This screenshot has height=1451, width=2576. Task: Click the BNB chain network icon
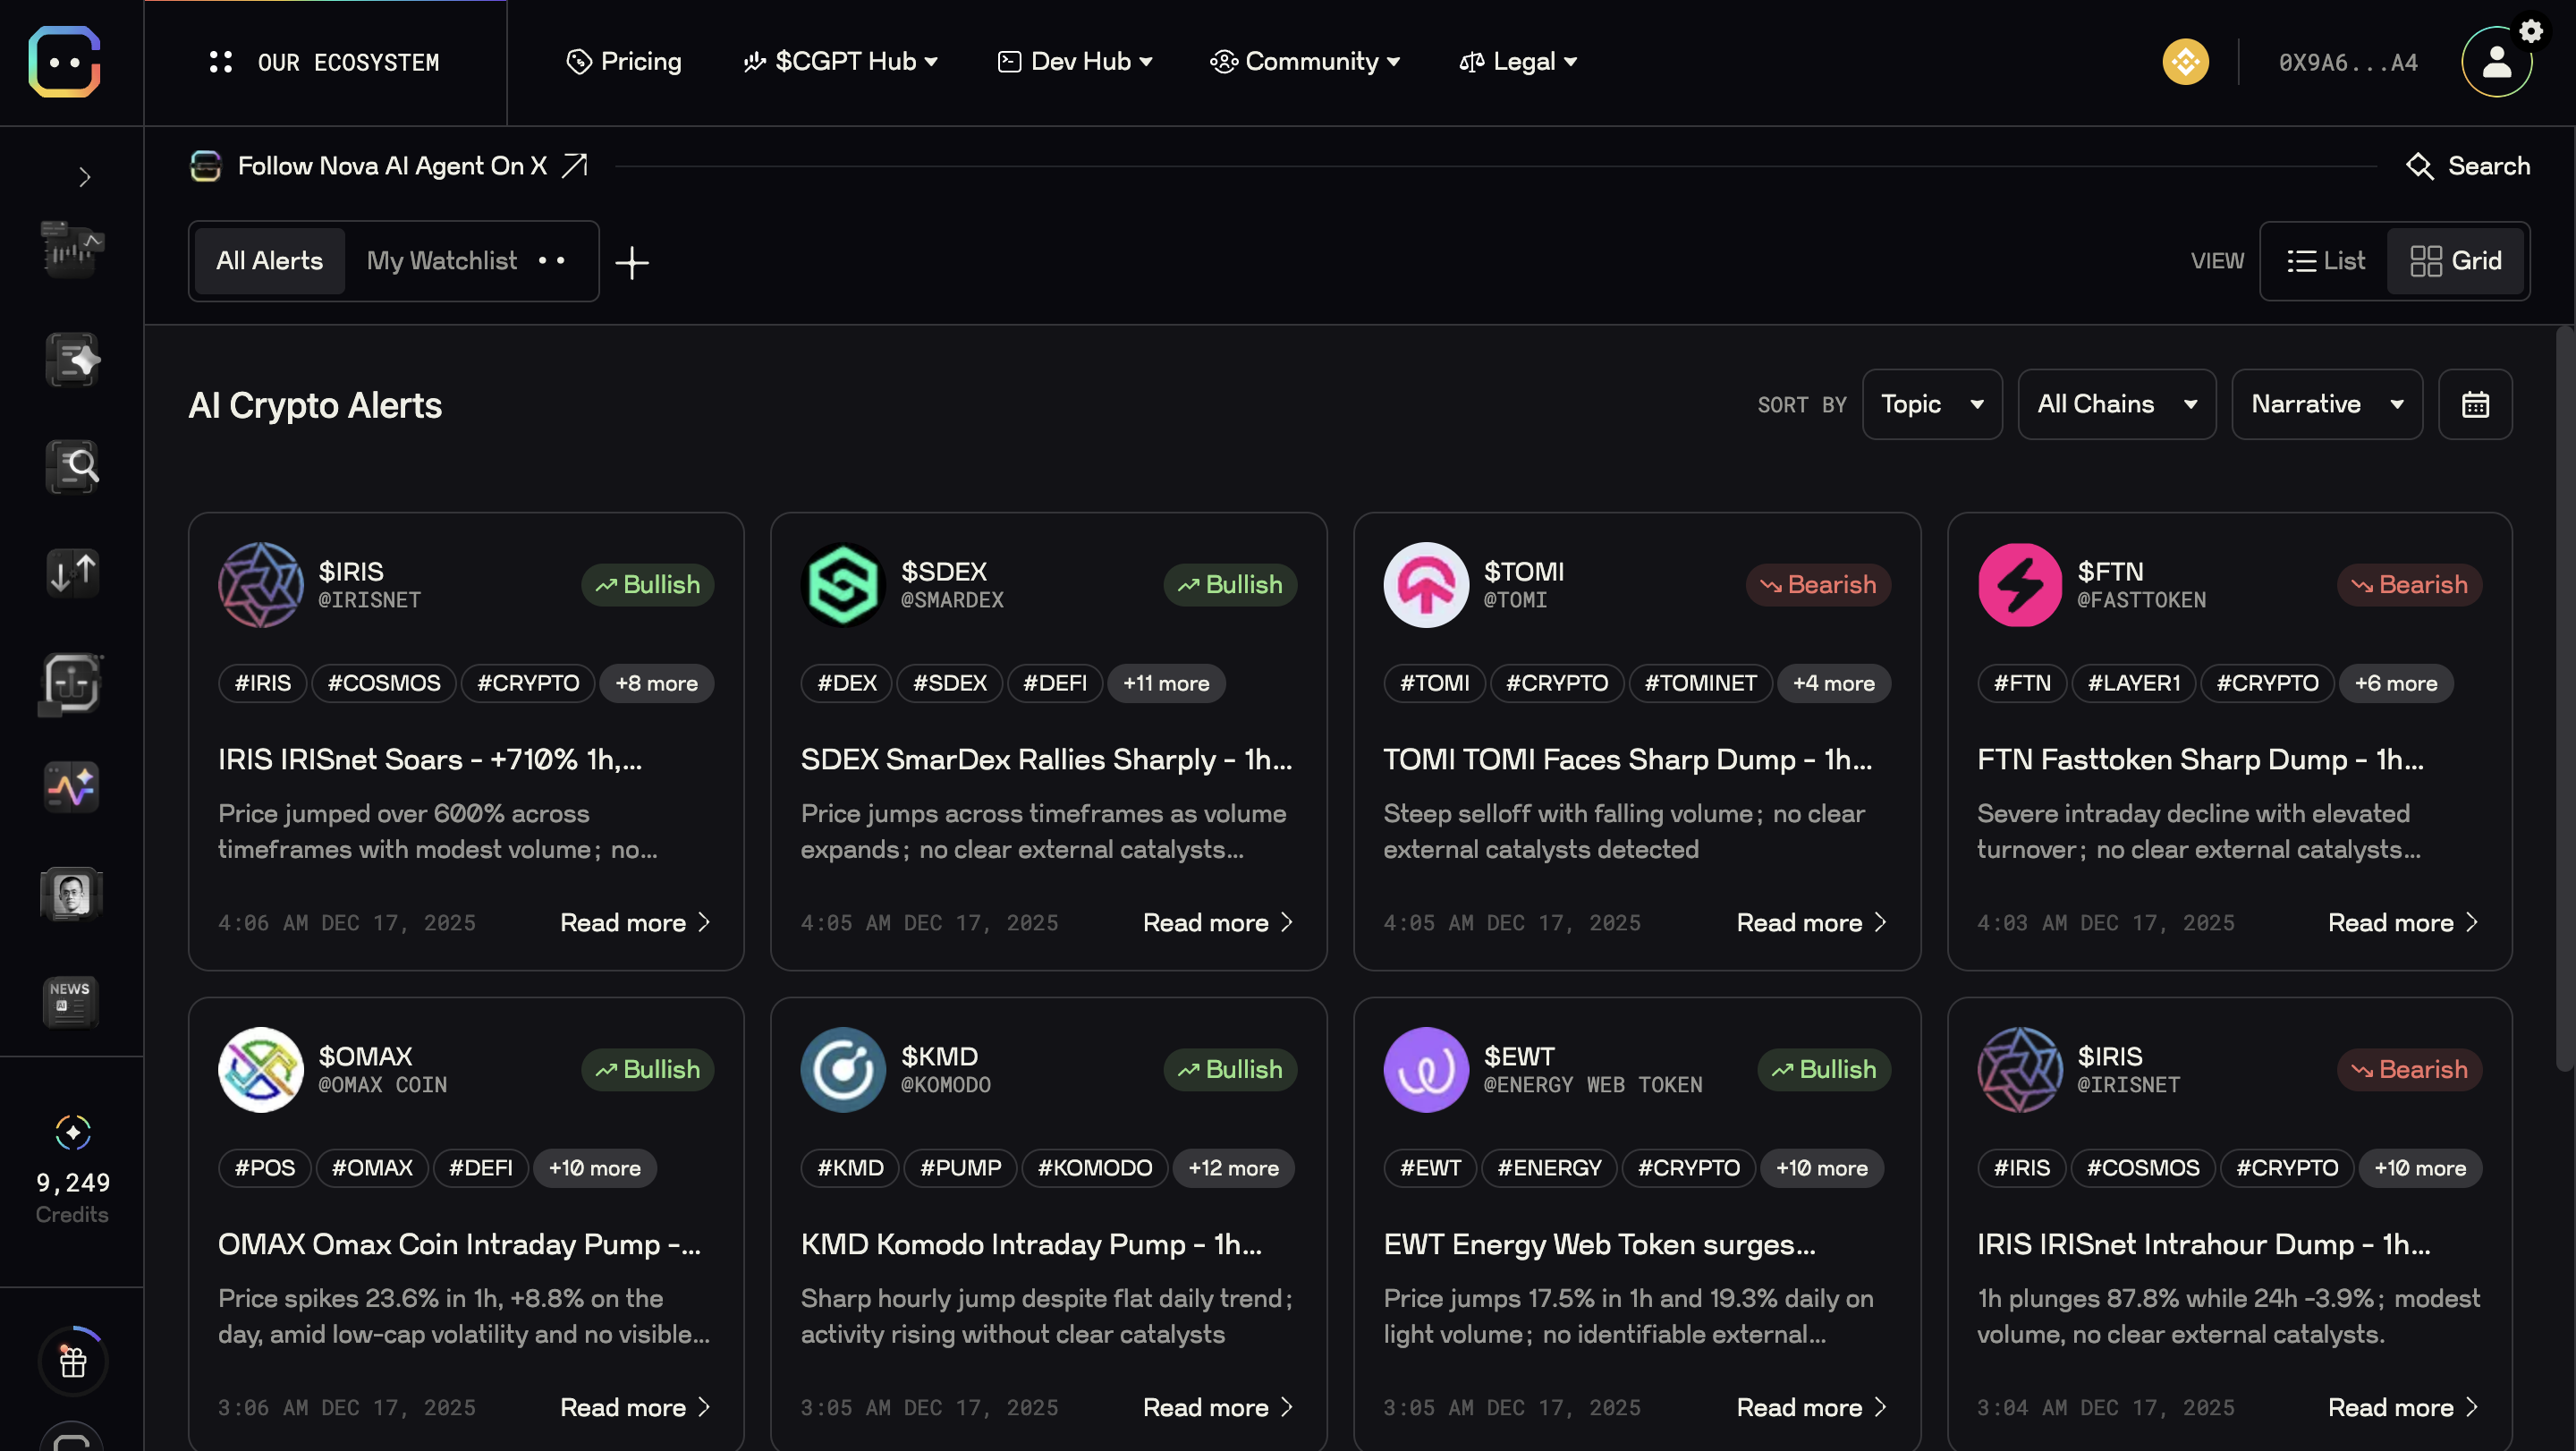(x=2185, y=62)
